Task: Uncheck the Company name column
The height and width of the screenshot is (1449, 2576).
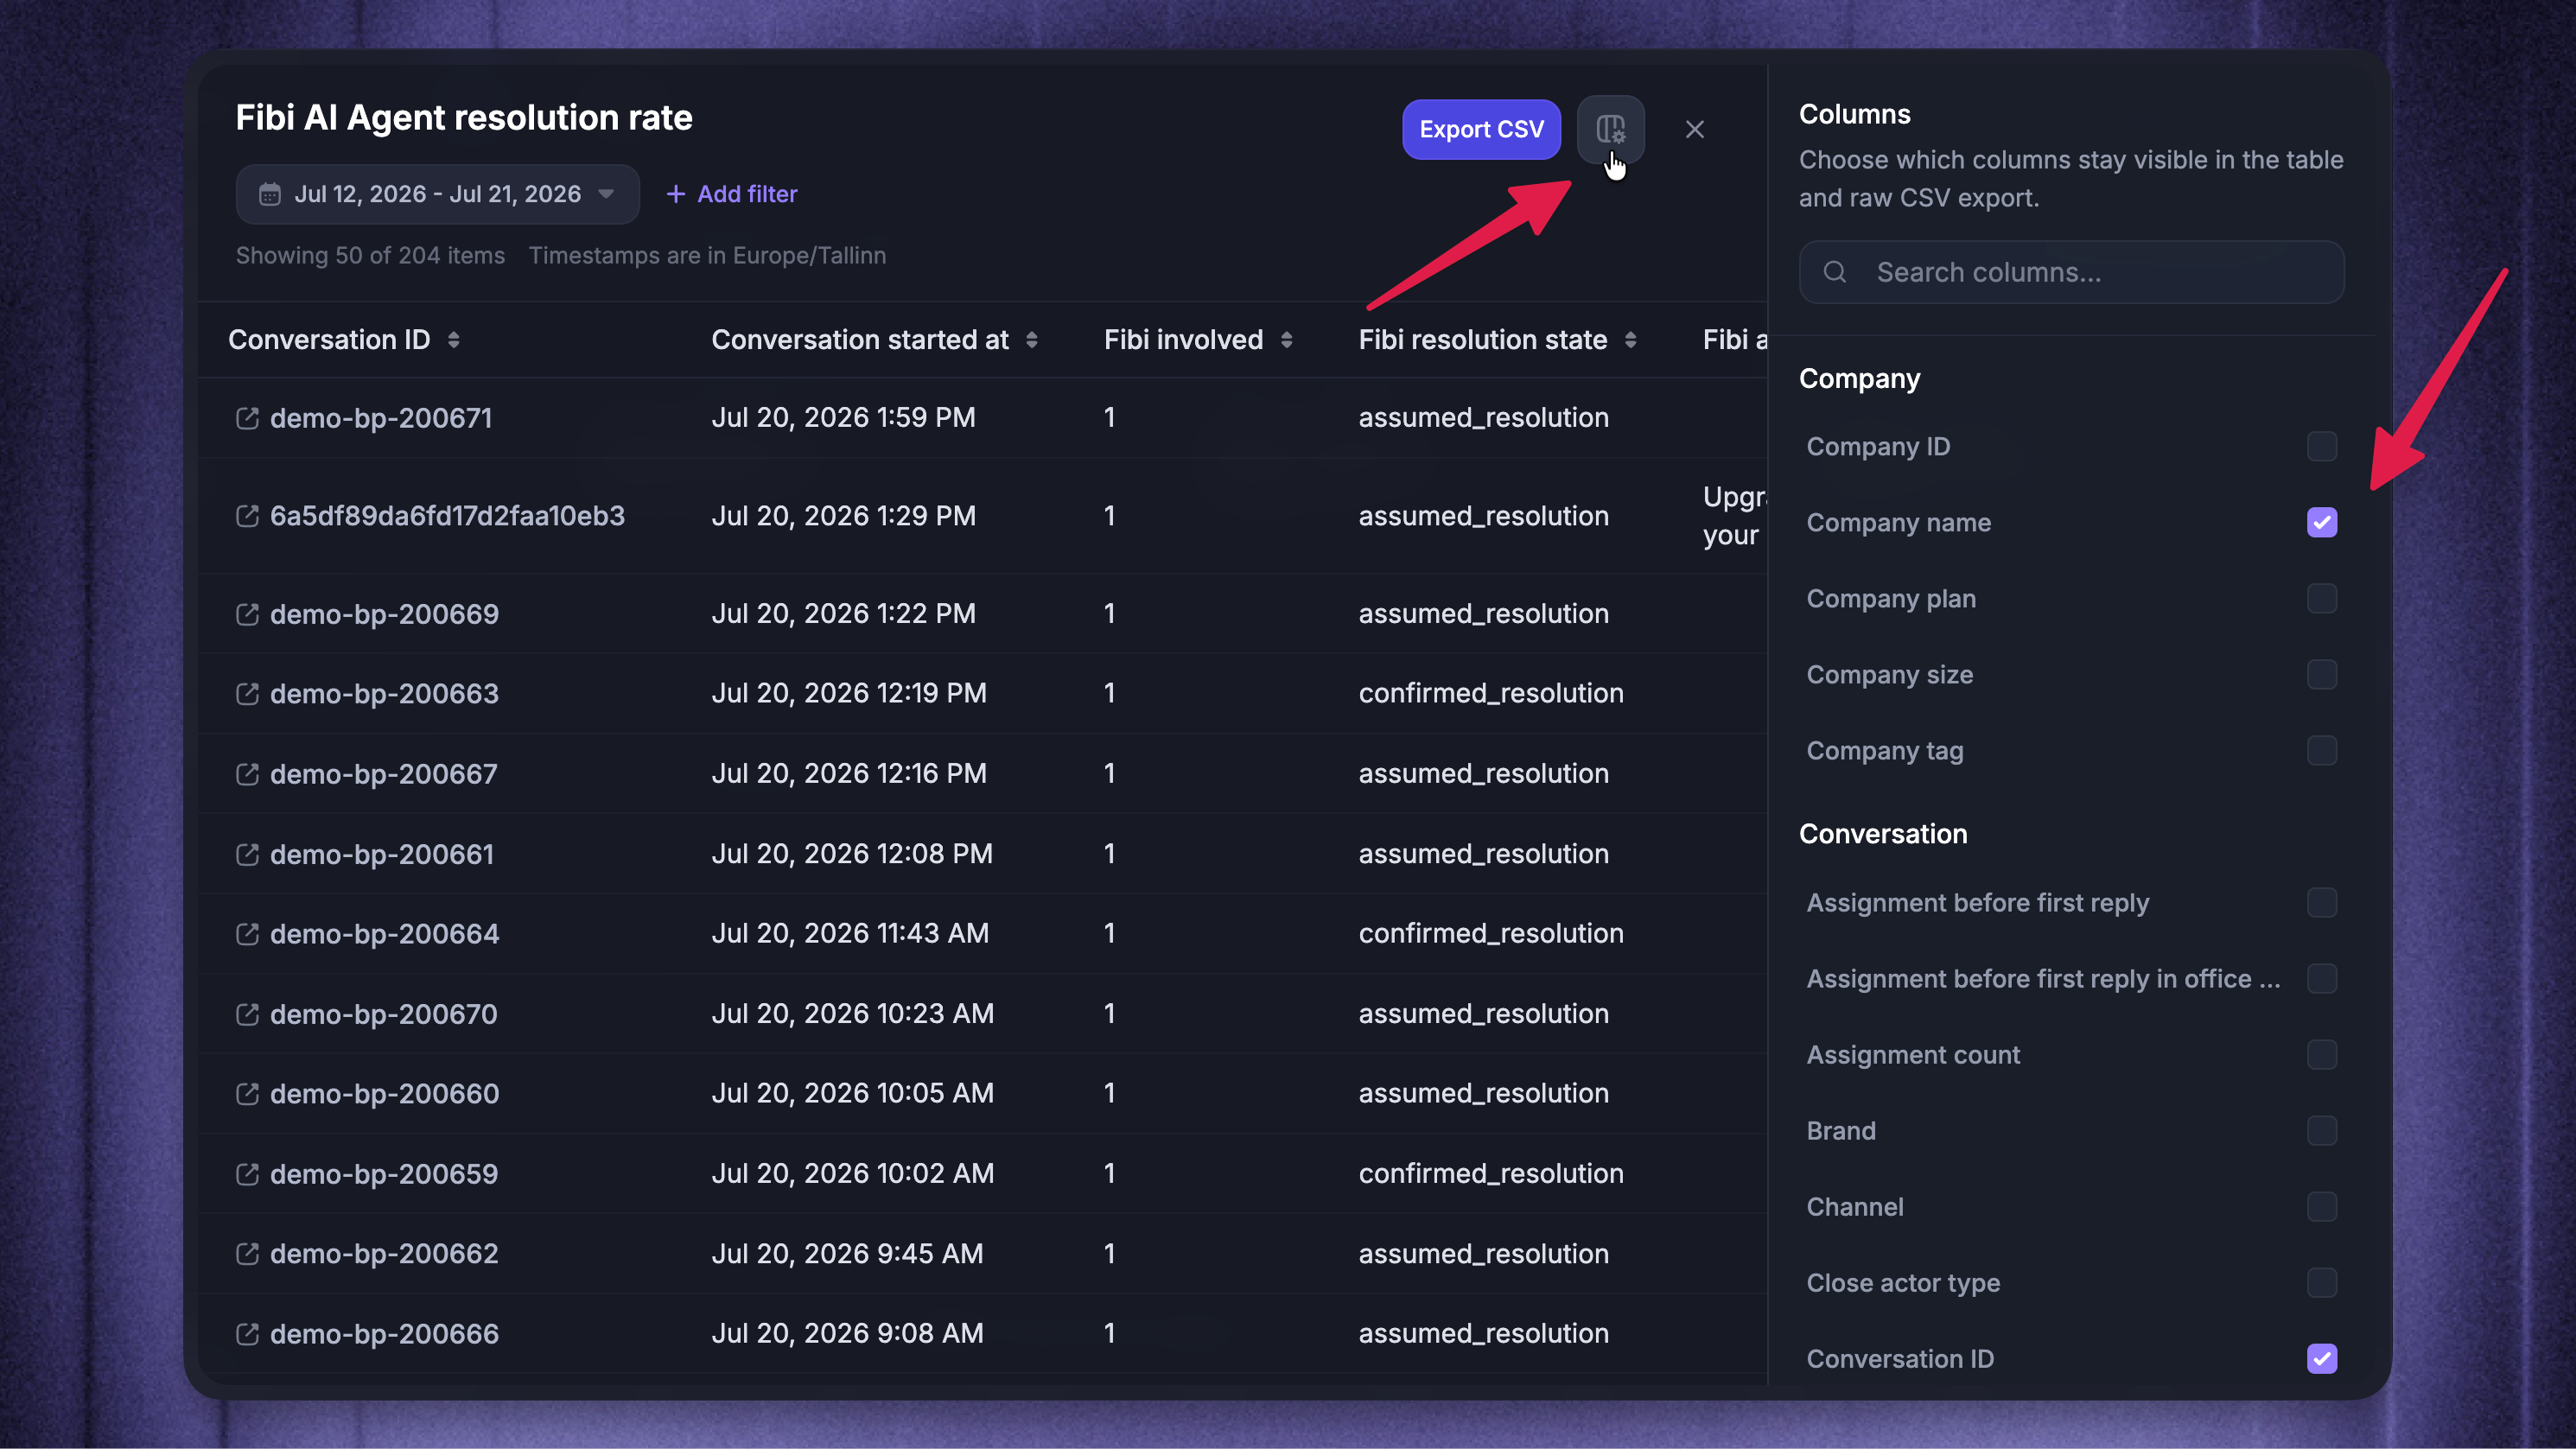Action: (2322, 523)
